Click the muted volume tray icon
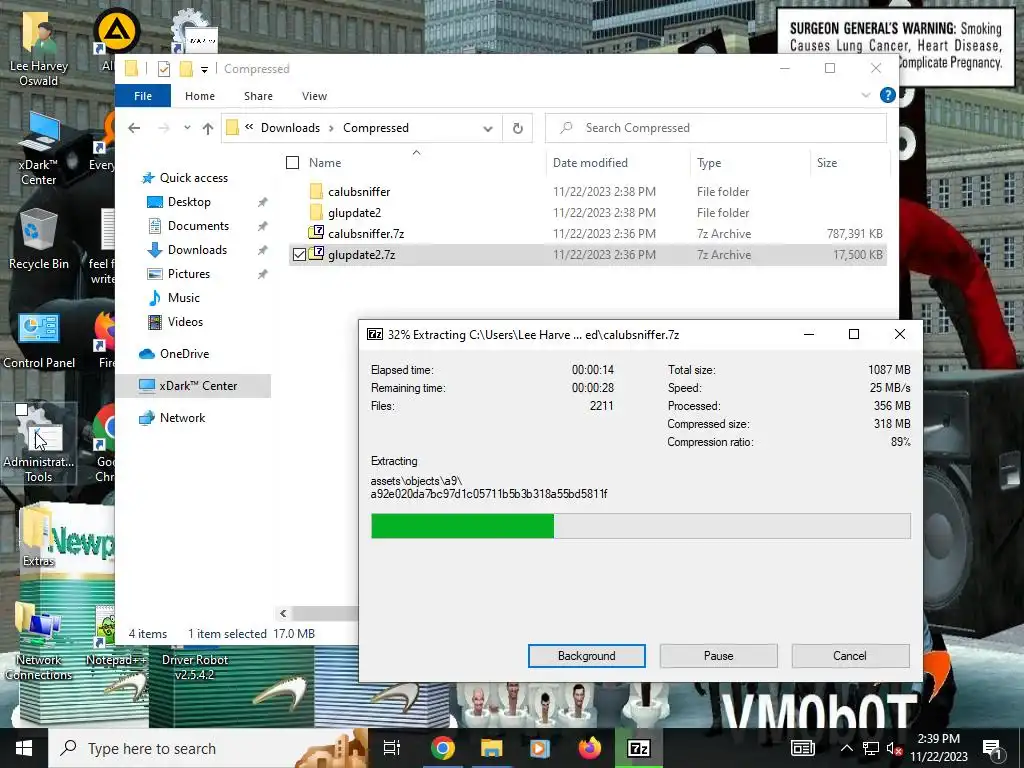Screen dimensions: 1024x768 click(x=894, y=748)
